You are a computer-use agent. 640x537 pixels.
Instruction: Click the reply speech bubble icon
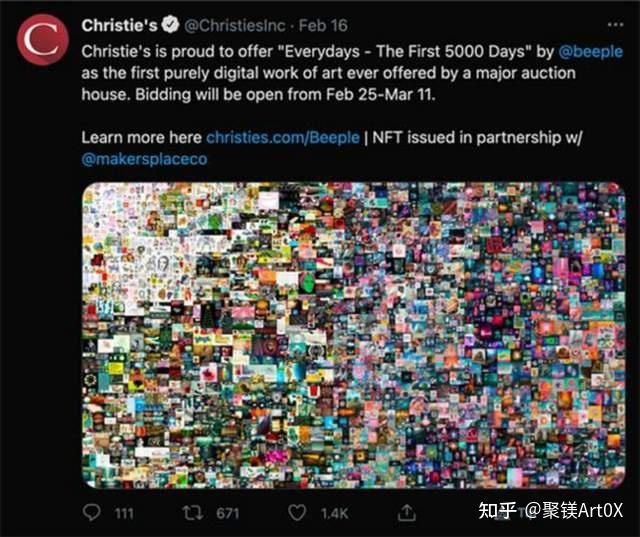(91, 513)
